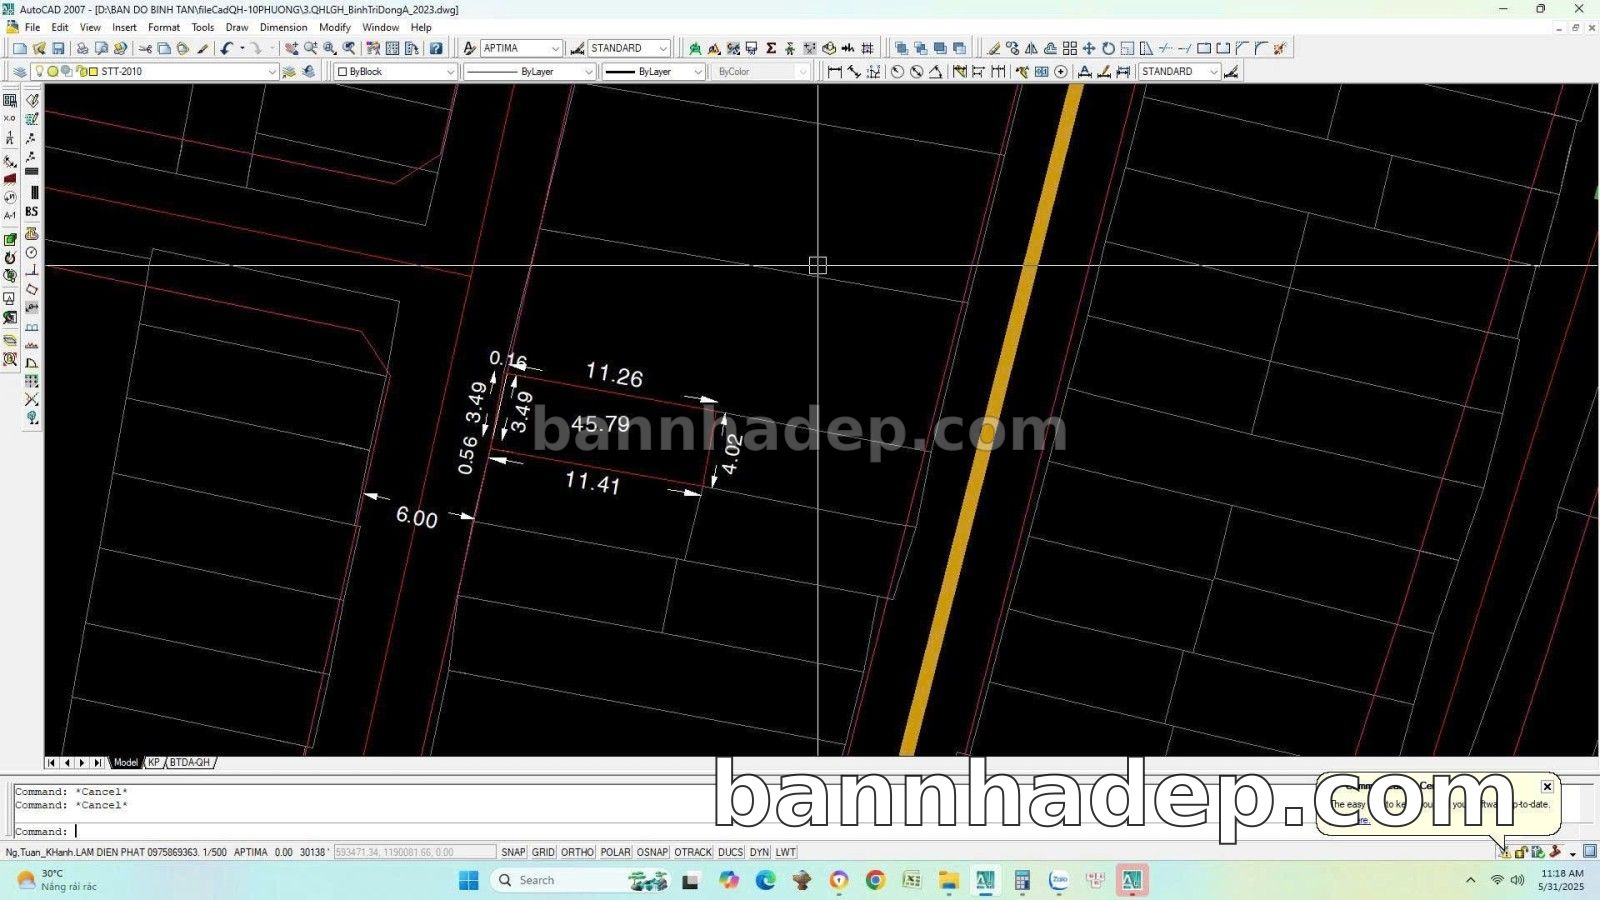Select the Linear Dimension tool
Viewport: 1600px width, 900px height.
point(834,72)
